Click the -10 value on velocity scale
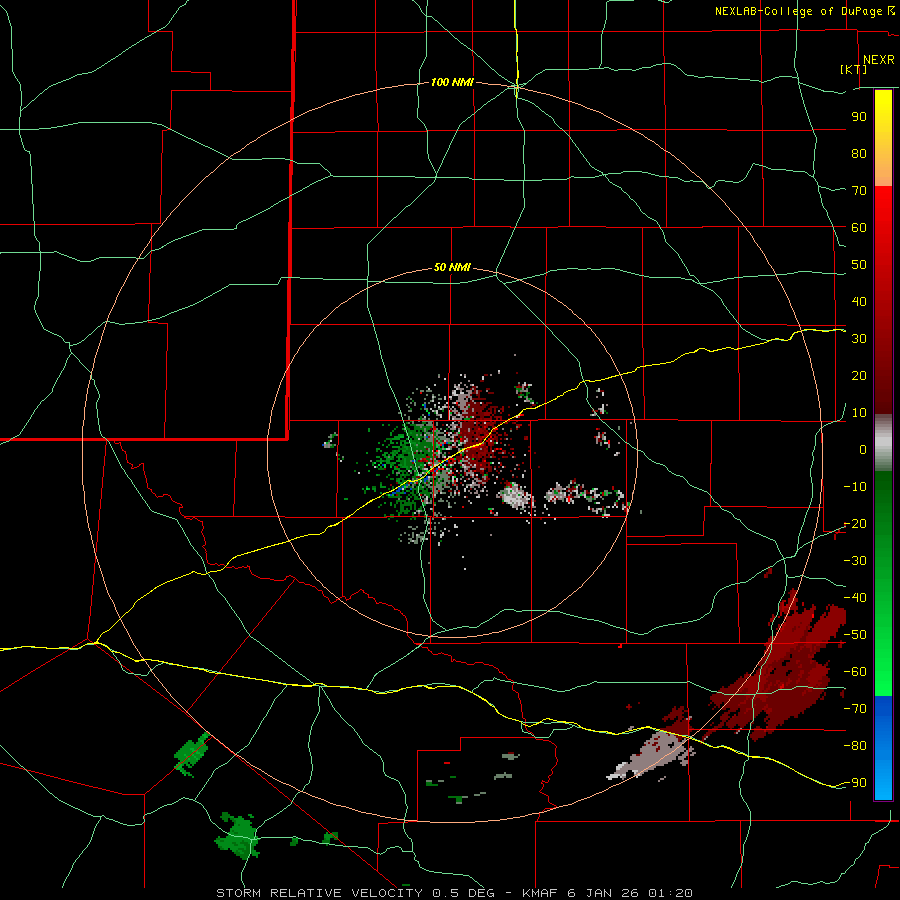Screen dimensions: 900x900 point(855,487)
